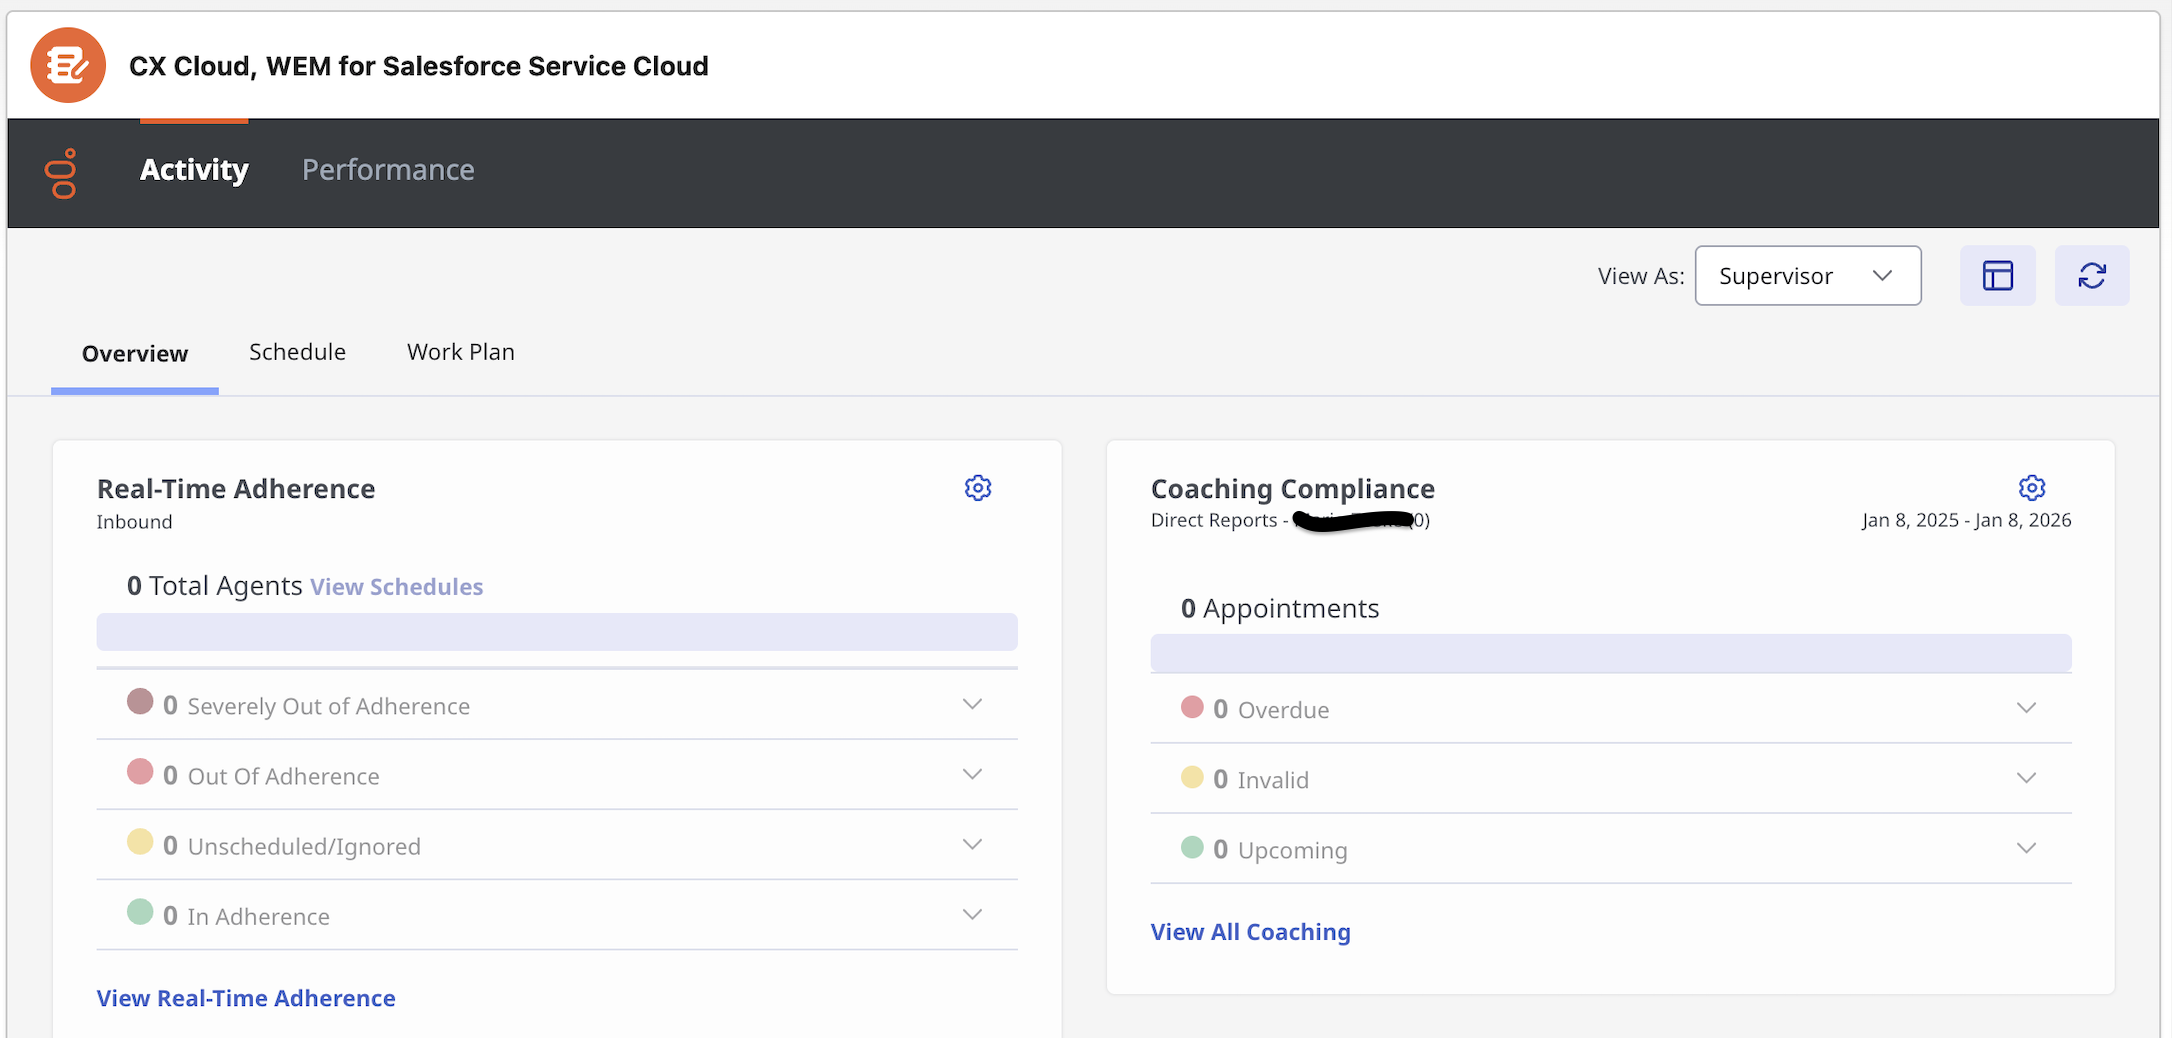
Task: Open the dashboard layout icon button
Action: [1997, 276]
